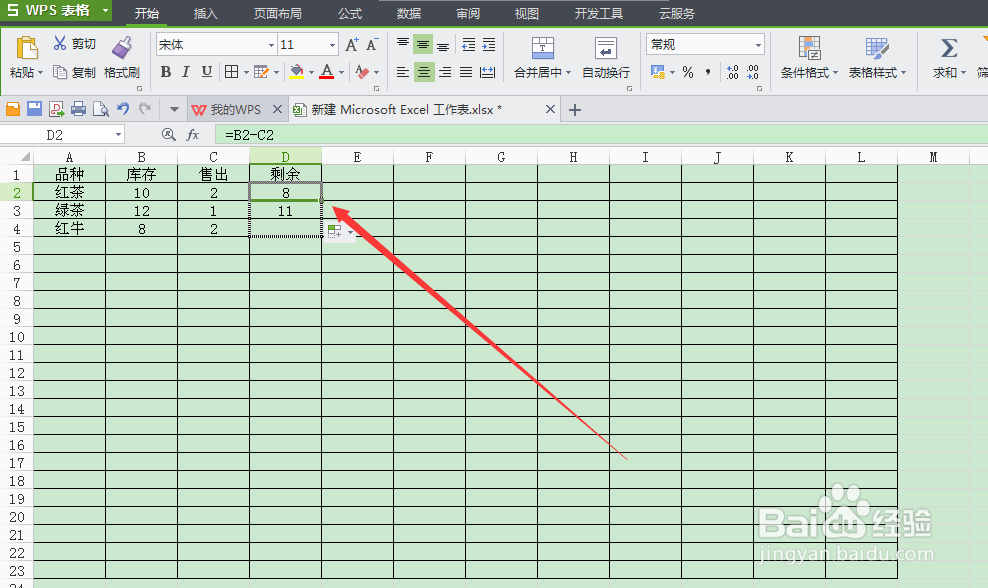
Task: Click the undo arrow icon
Action: point(124,109)
